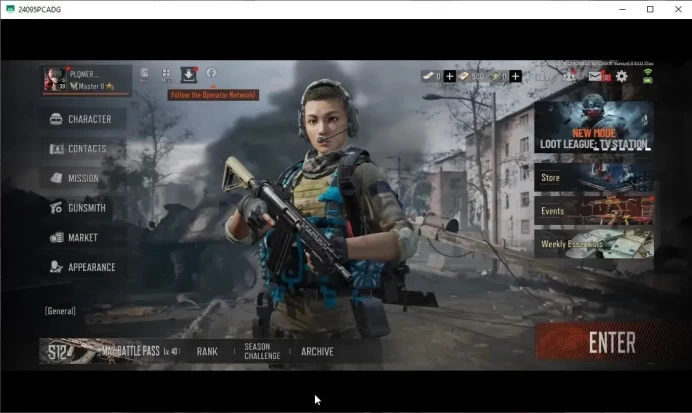Screen dimensions: 692x413
Task: Open the MISSION menu
Action: tap(83, 178)
